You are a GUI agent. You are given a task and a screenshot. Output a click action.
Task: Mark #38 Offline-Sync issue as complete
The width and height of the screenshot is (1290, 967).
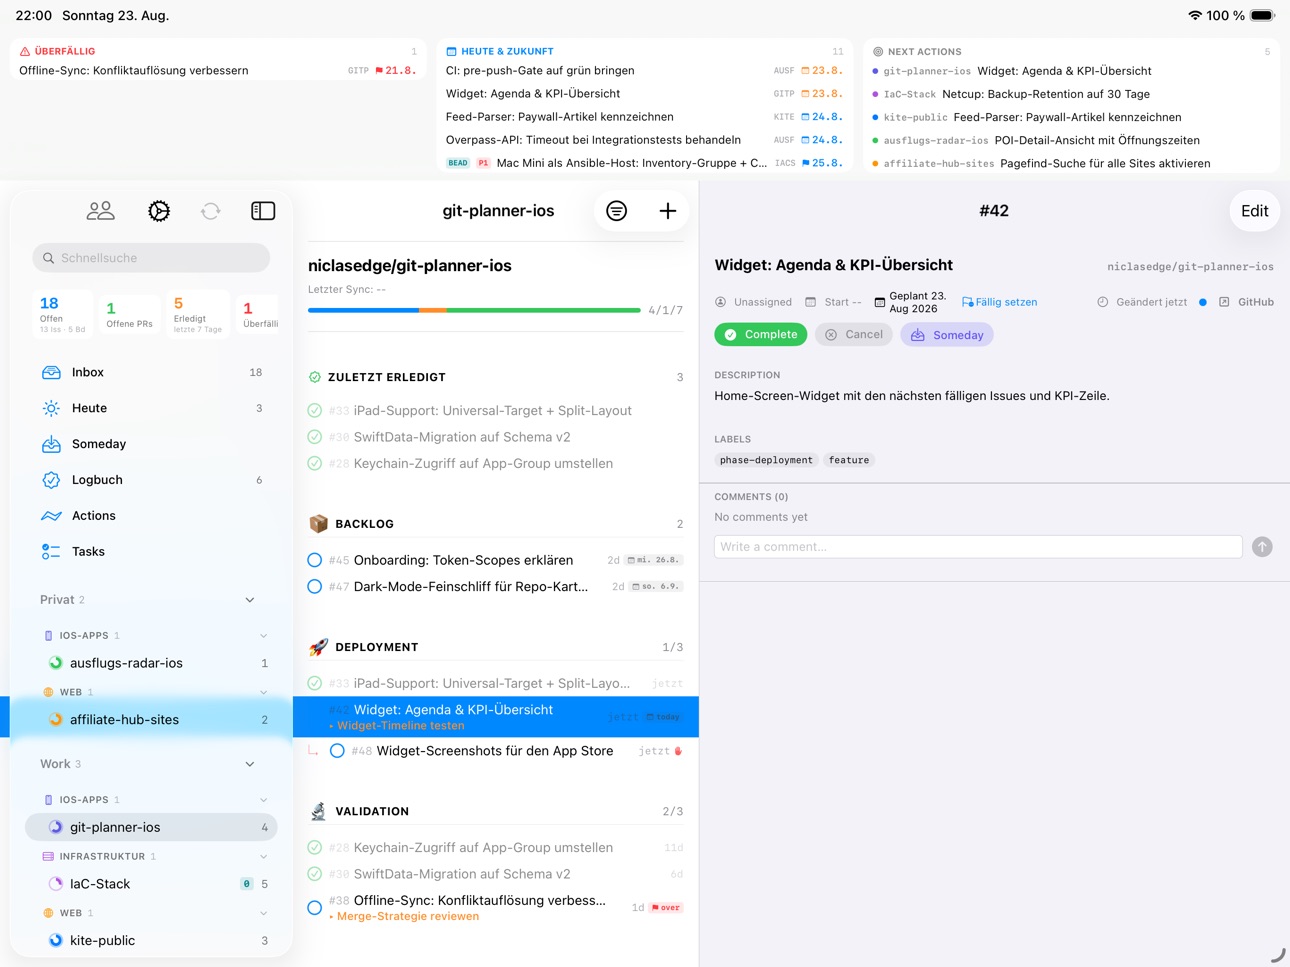point(315,908)
